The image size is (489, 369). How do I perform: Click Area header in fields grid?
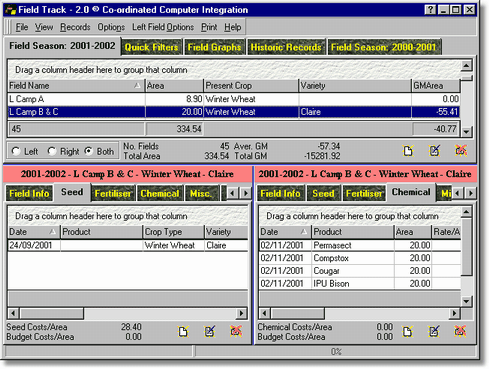point(174,86)
